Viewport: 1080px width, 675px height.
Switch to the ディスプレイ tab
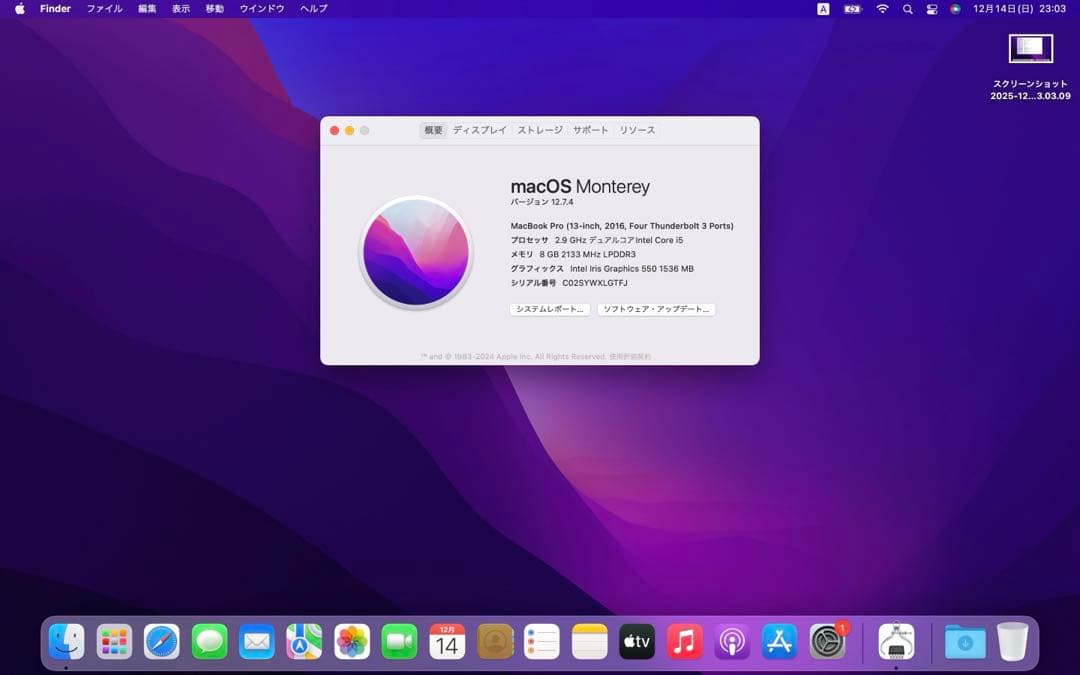click(480, 130)
